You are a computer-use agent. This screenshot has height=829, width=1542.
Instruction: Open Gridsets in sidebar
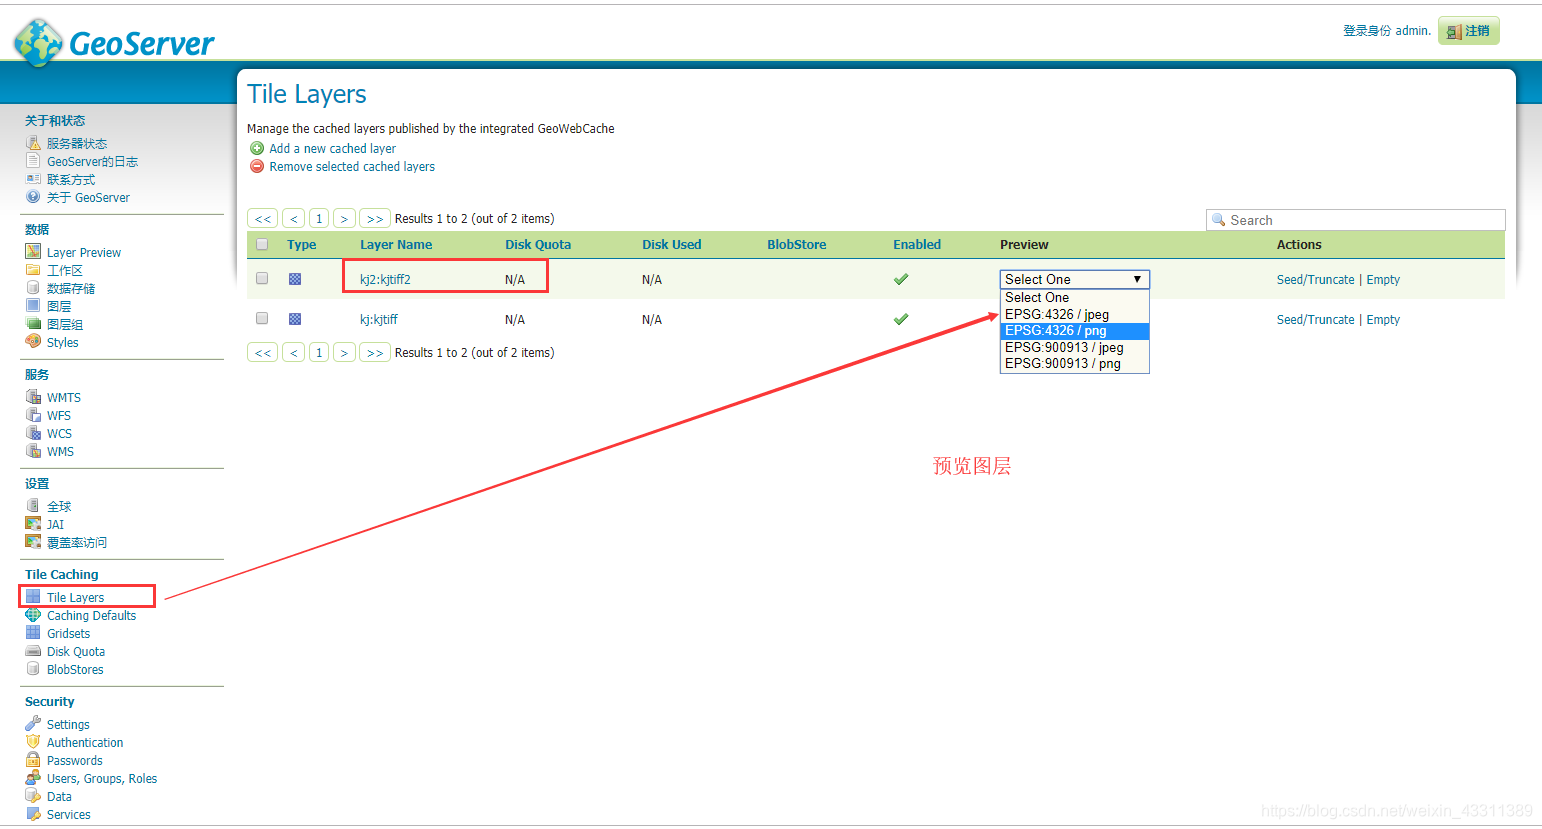tap(68, 633)
